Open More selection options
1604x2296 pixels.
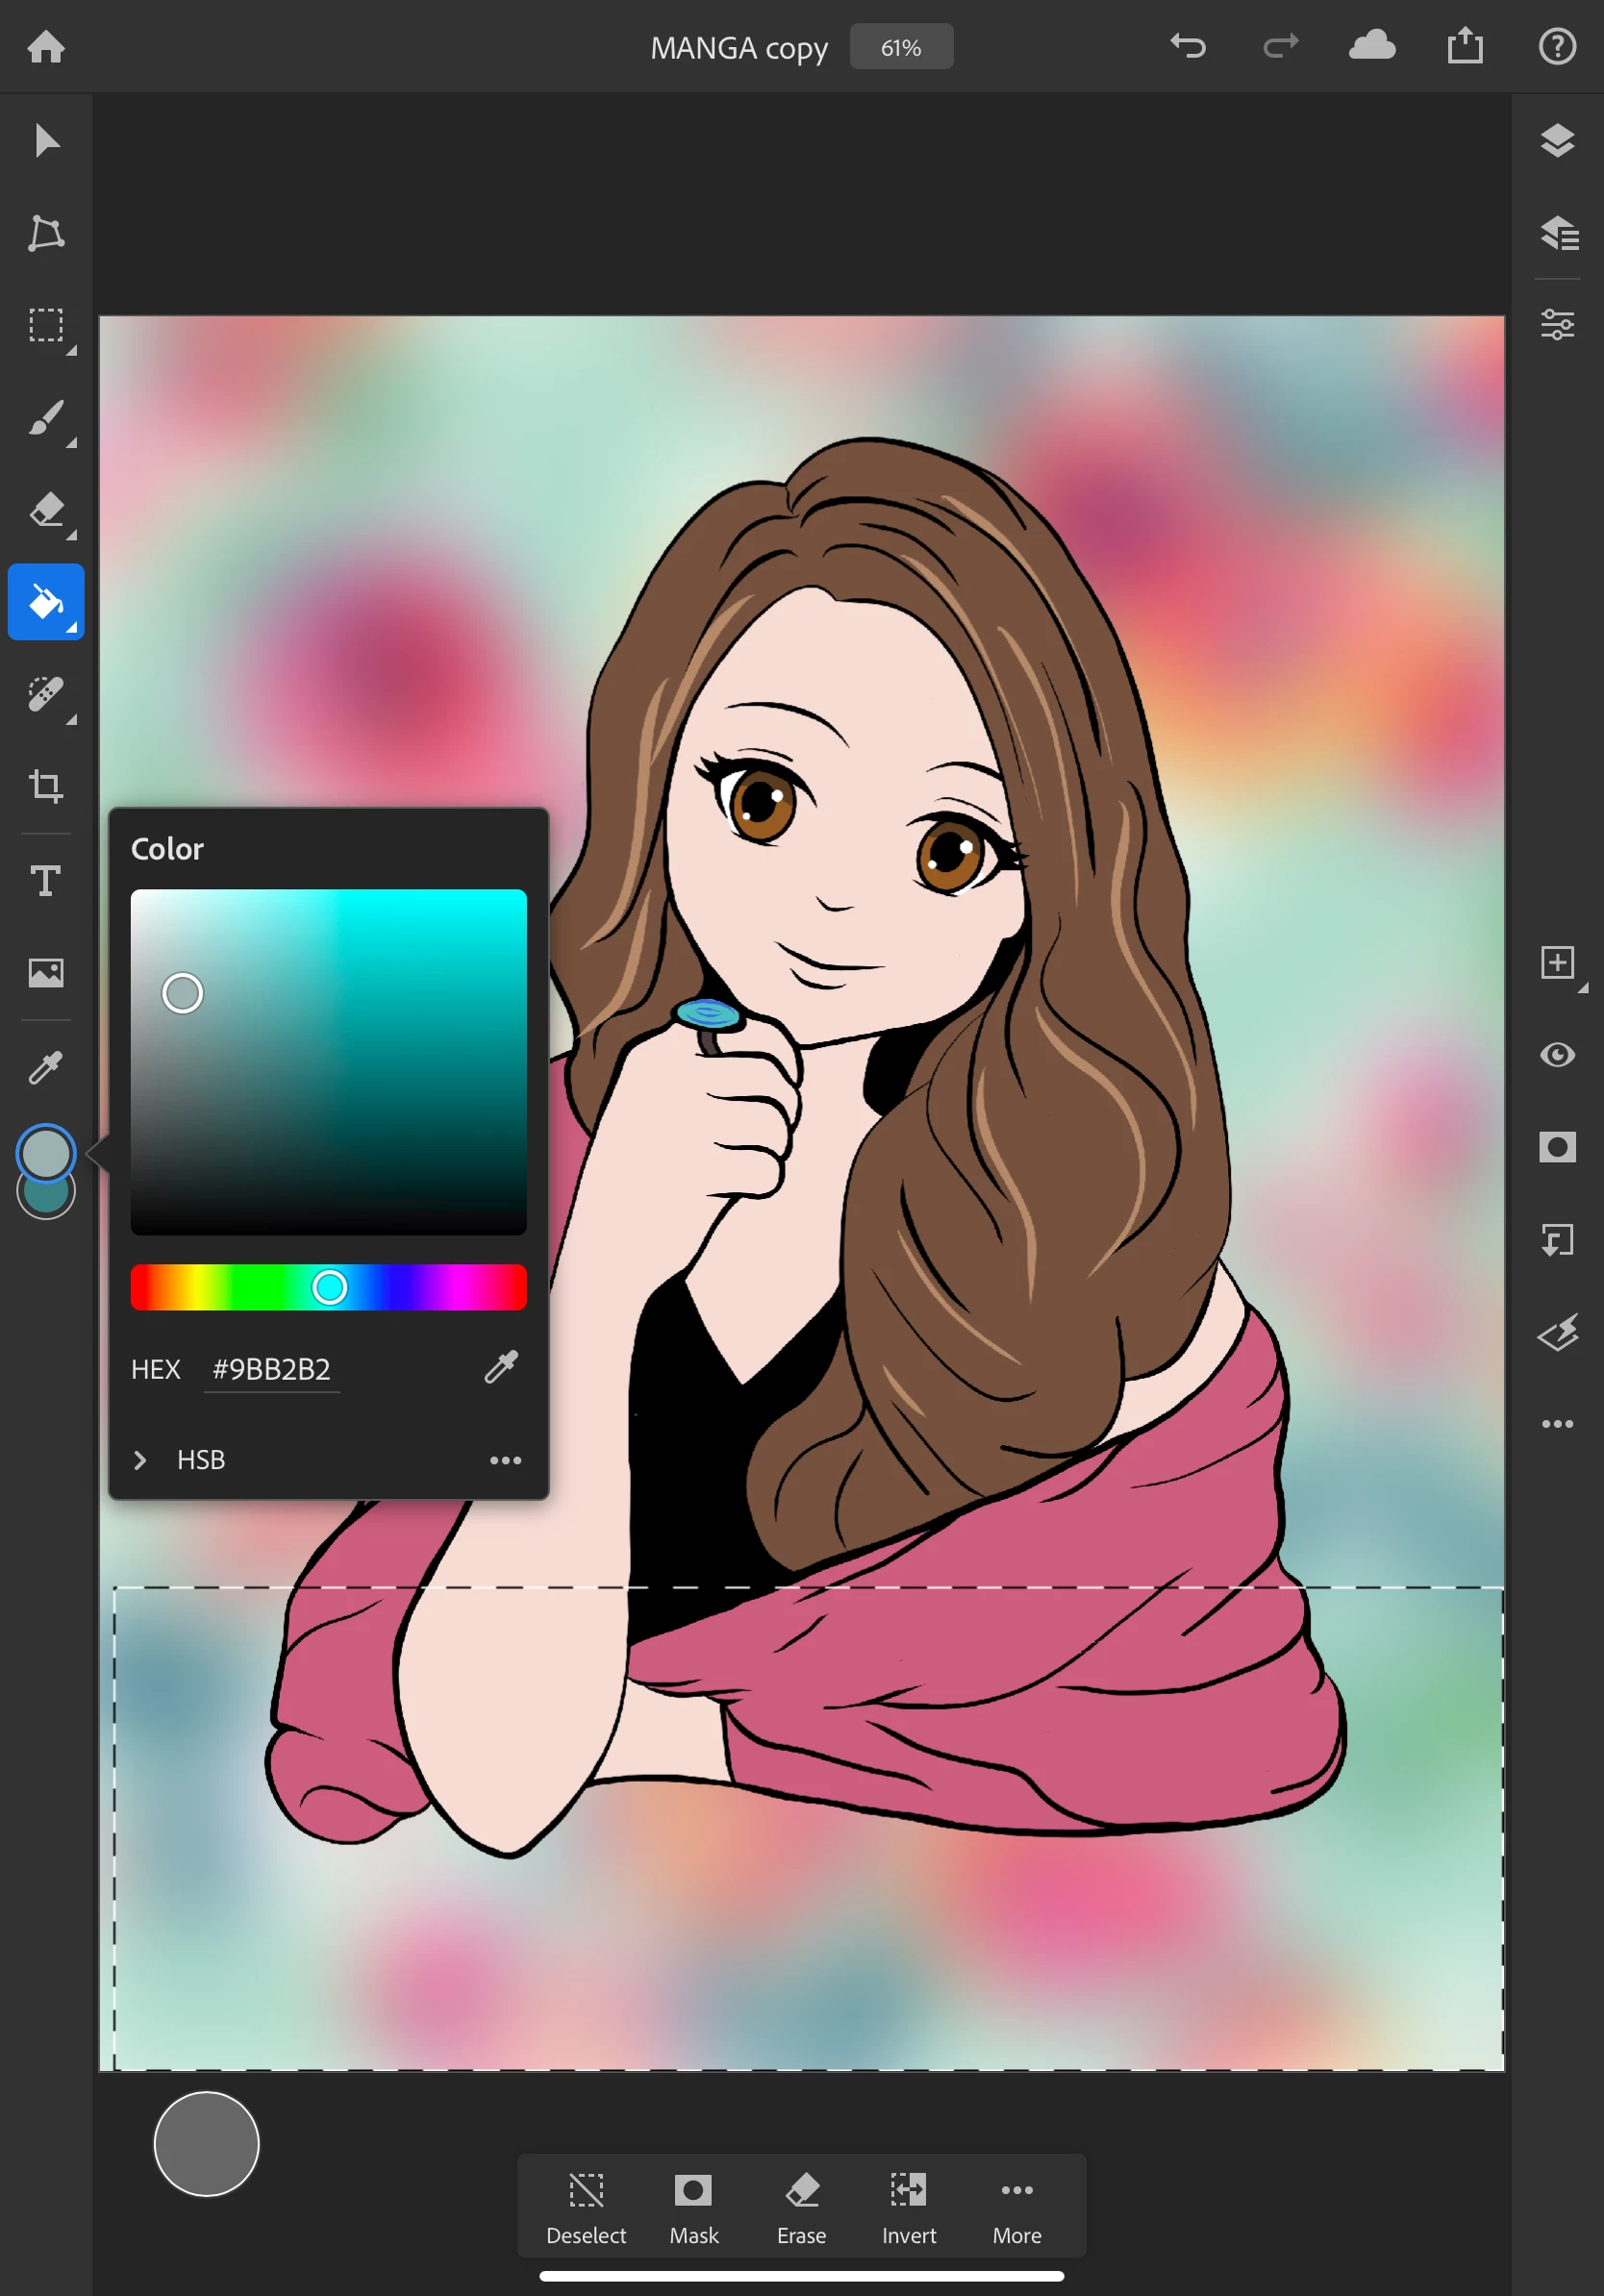tap(1017, 2208)
